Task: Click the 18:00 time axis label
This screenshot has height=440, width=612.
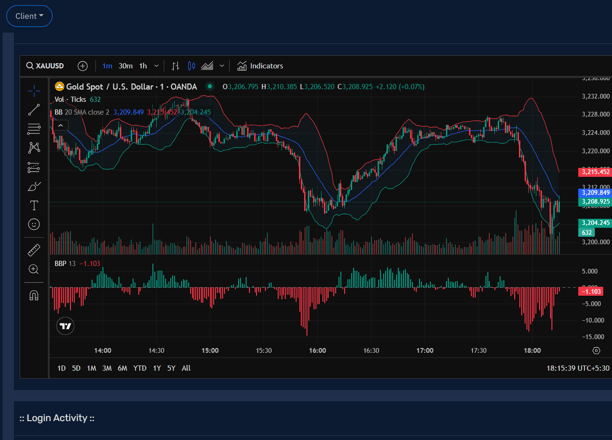Action: pos(532,351)
